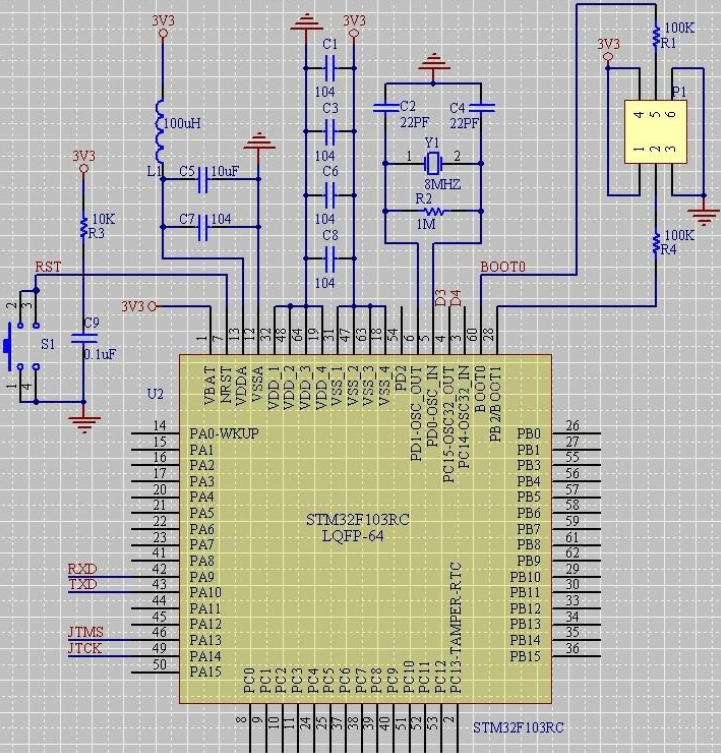The width and height of the screenshot is (721, 753).
Task: Select the P1 six-pin header body
Action: click(655, 132)
